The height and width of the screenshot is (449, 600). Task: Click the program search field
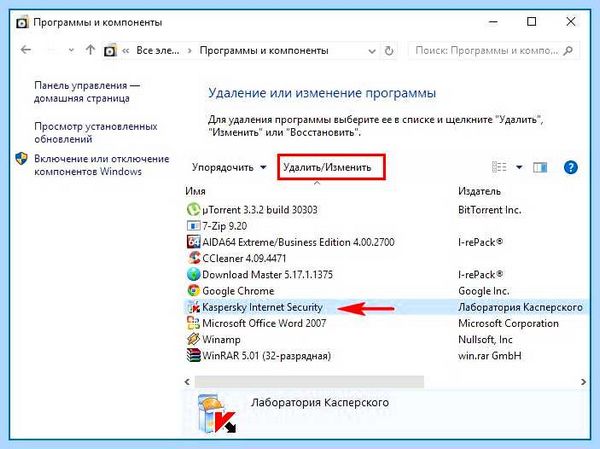click(494, 51)
